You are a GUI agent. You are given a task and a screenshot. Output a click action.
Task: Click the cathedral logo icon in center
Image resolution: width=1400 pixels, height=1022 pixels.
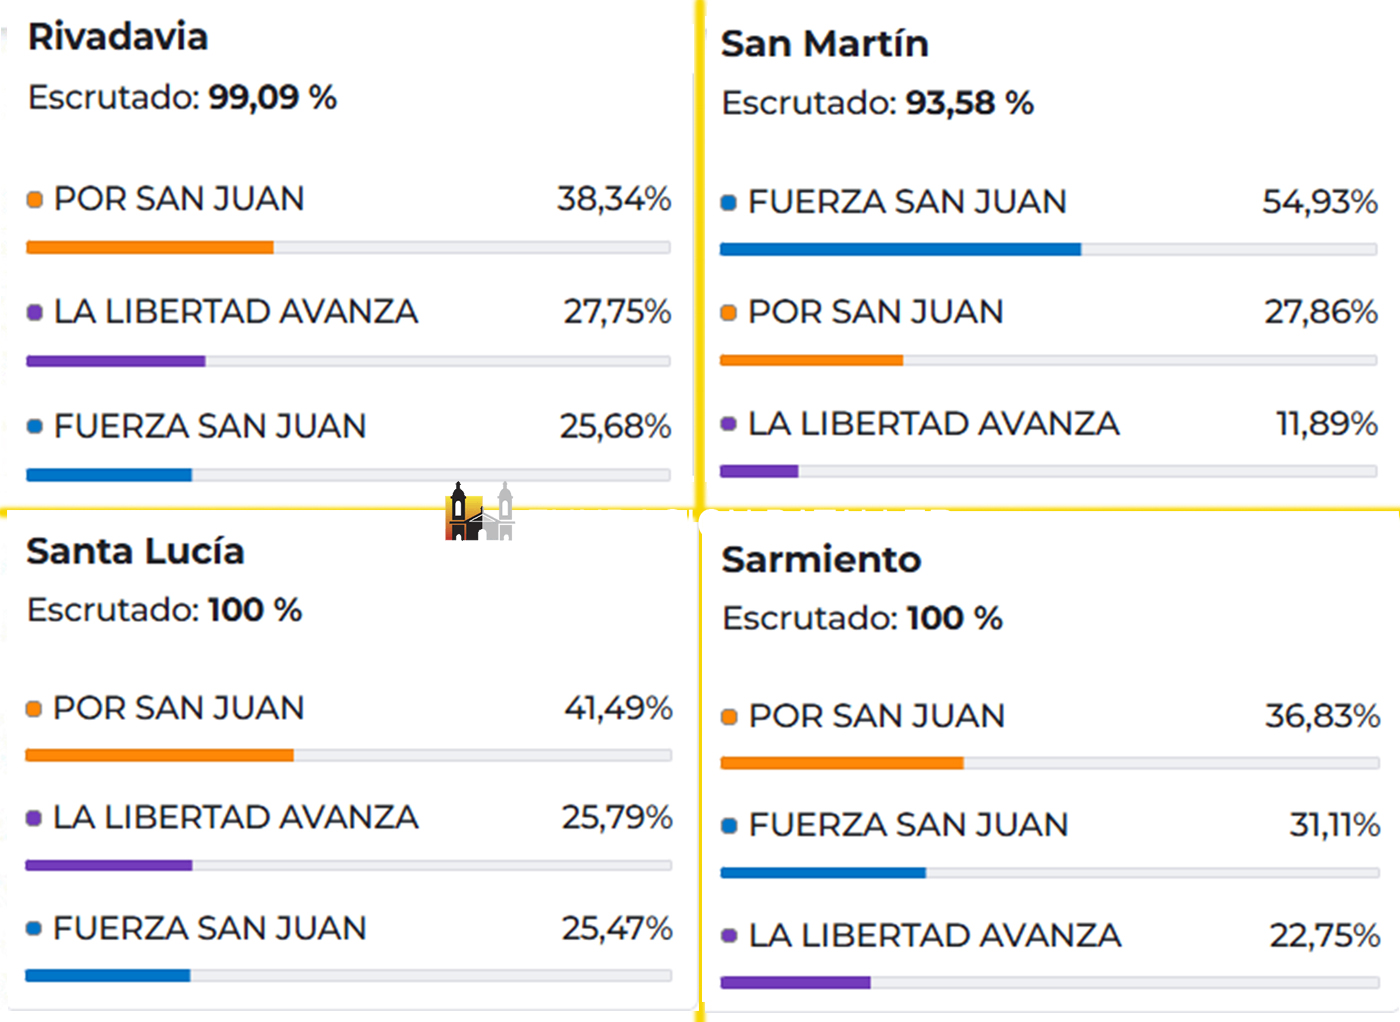click(x=480, y=512)
